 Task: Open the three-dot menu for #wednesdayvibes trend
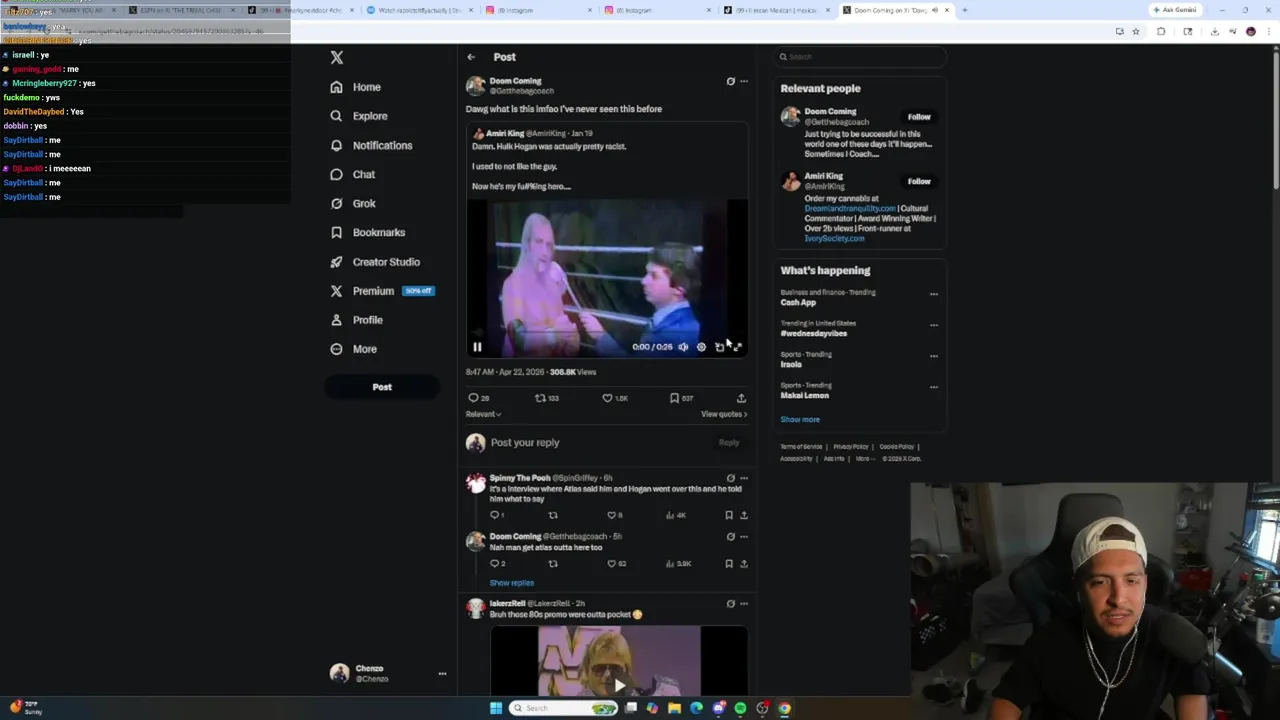[x=934, y=325]
